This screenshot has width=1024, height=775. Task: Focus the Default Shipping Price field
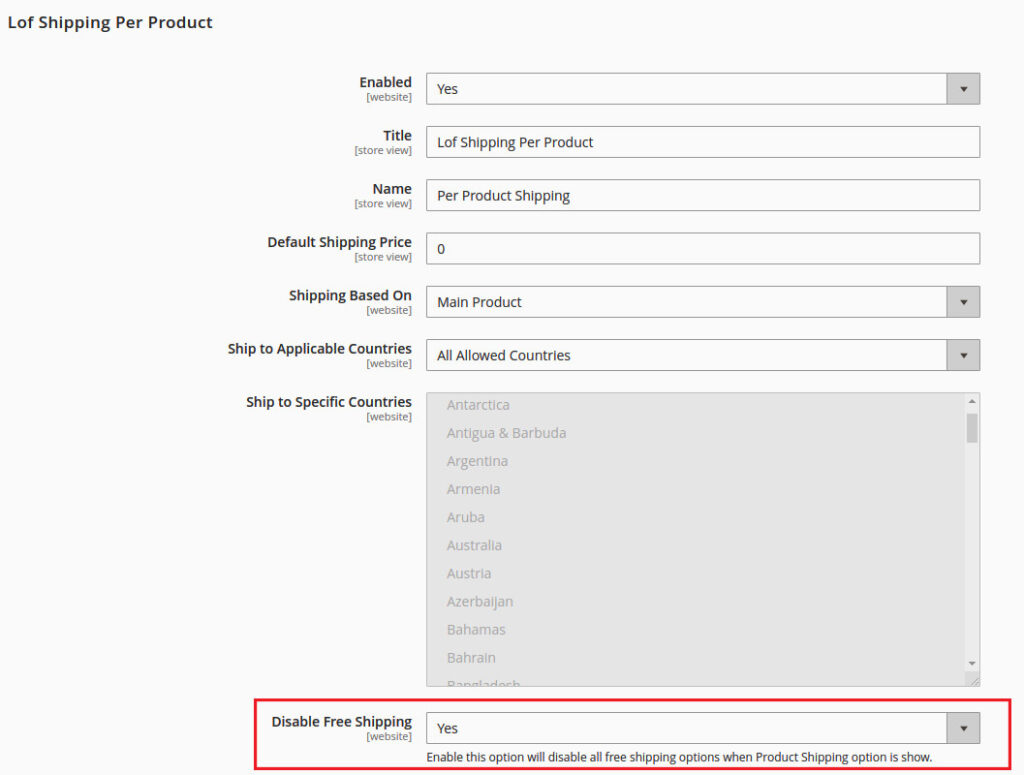(702, 249)
